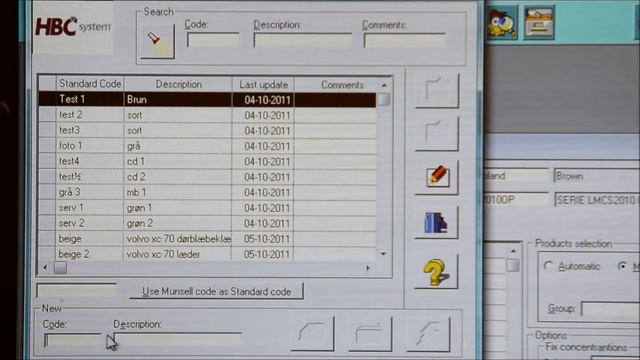Select the 'grå 3' row
The height and width of the screenshot is (360, 640).
(x=207, y=192)
